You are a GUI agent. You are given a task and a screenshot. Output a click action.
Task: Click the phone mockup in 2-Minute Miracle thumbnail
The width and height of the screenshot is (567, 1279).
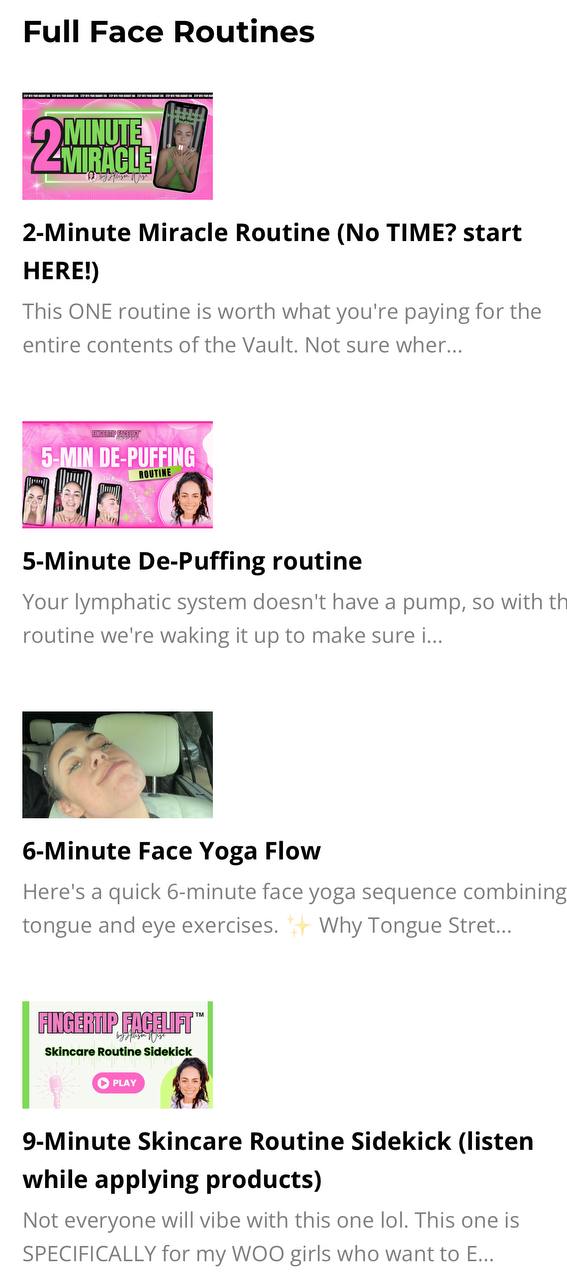tap(183, 145)
